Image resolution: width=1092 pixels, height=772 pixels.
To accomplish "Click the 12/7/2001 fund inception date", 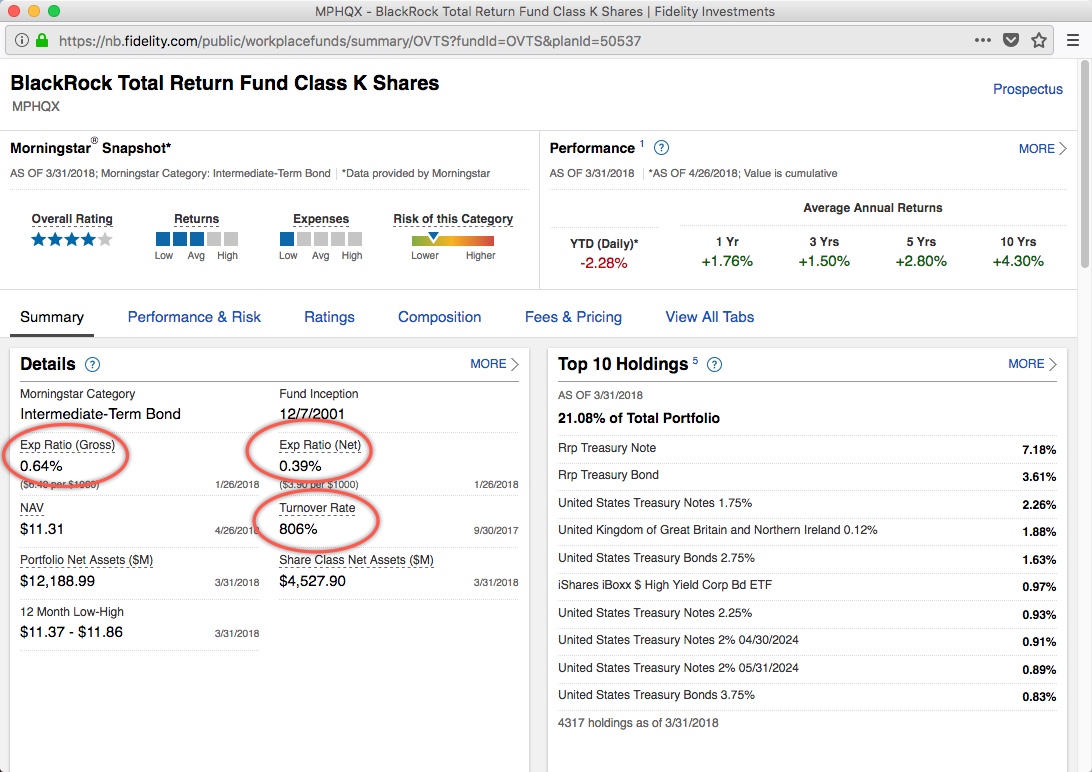I will (x=311, y=414).
